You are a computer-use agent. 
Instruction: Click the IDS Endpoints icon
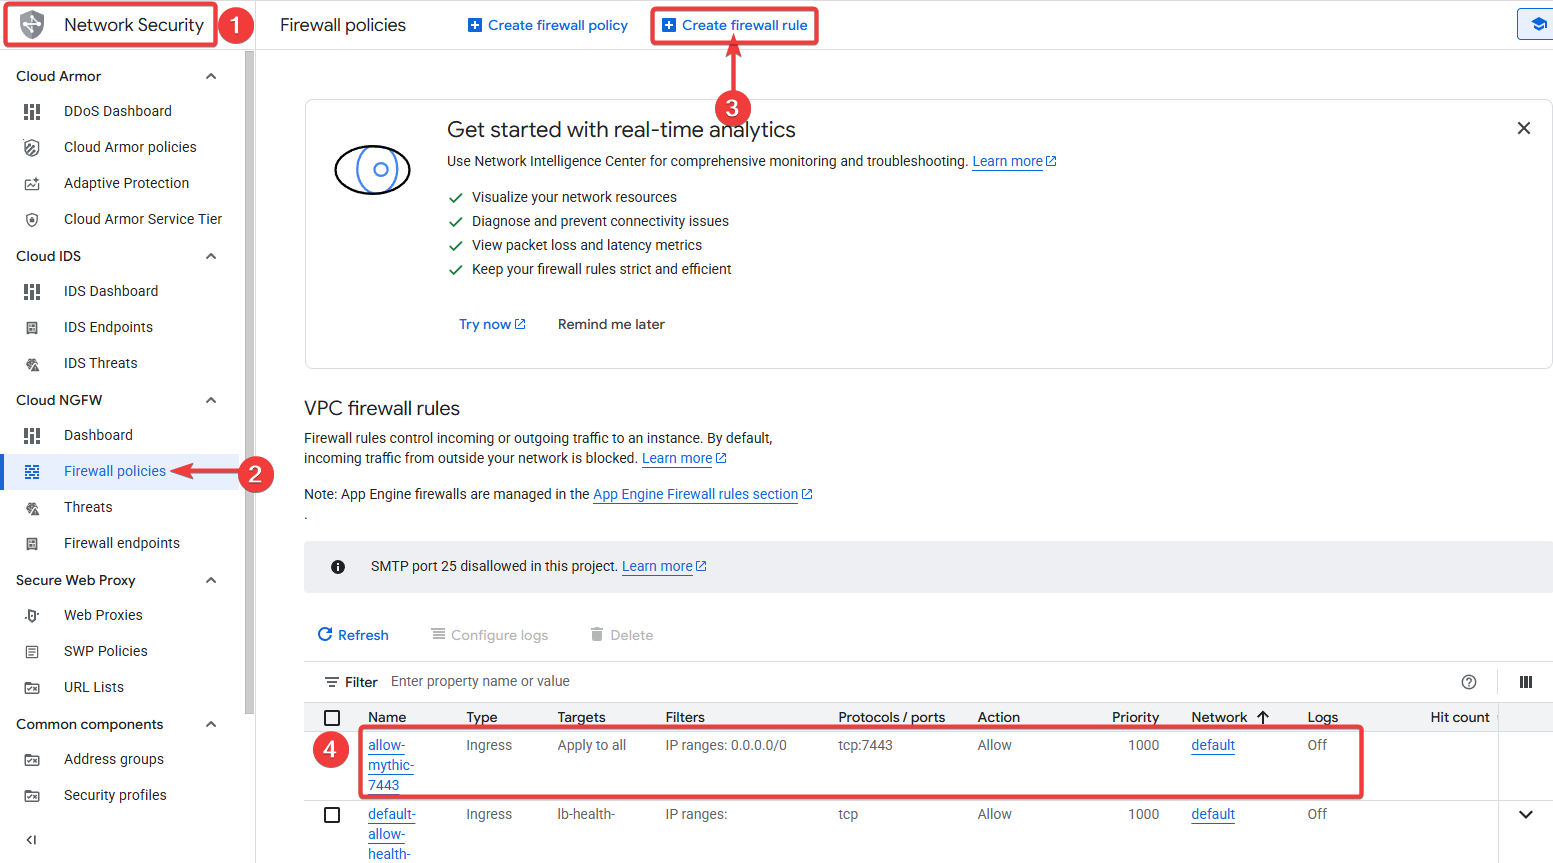point(32,327)
